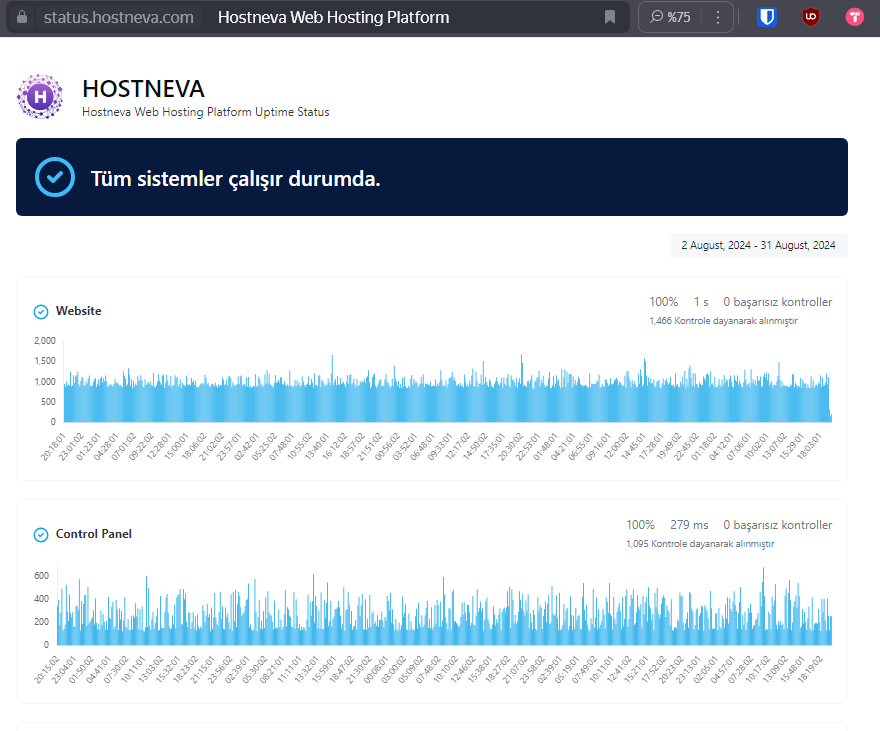The width and height of the screenshot is (880, 731).
Task: Click the lock icon in address bar
Action: coord(22,17)
